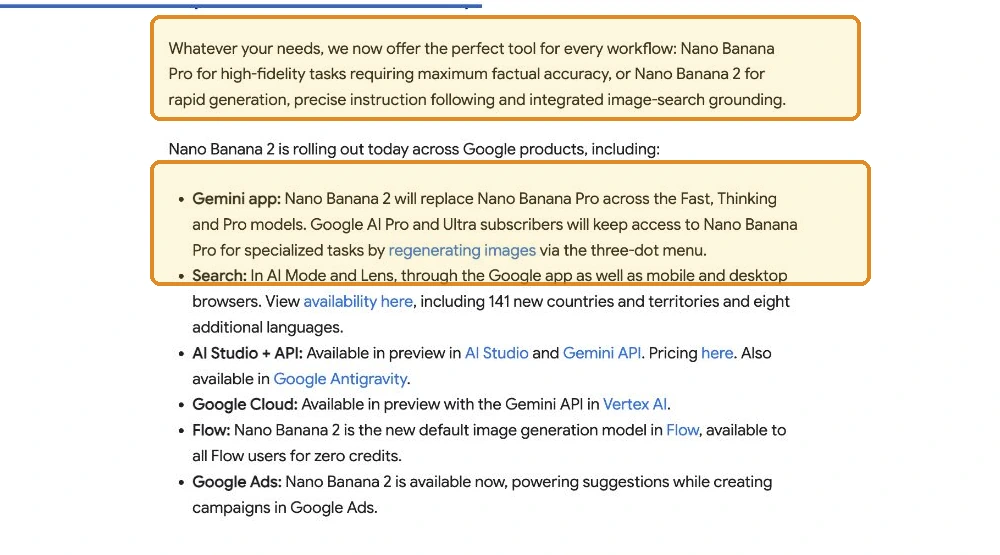Open the 'AI Studio' hyperlink

(x=496, y=353)
